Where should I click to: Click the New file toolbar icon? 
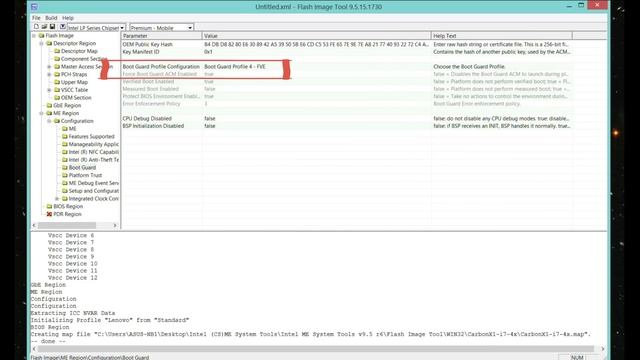36,27
